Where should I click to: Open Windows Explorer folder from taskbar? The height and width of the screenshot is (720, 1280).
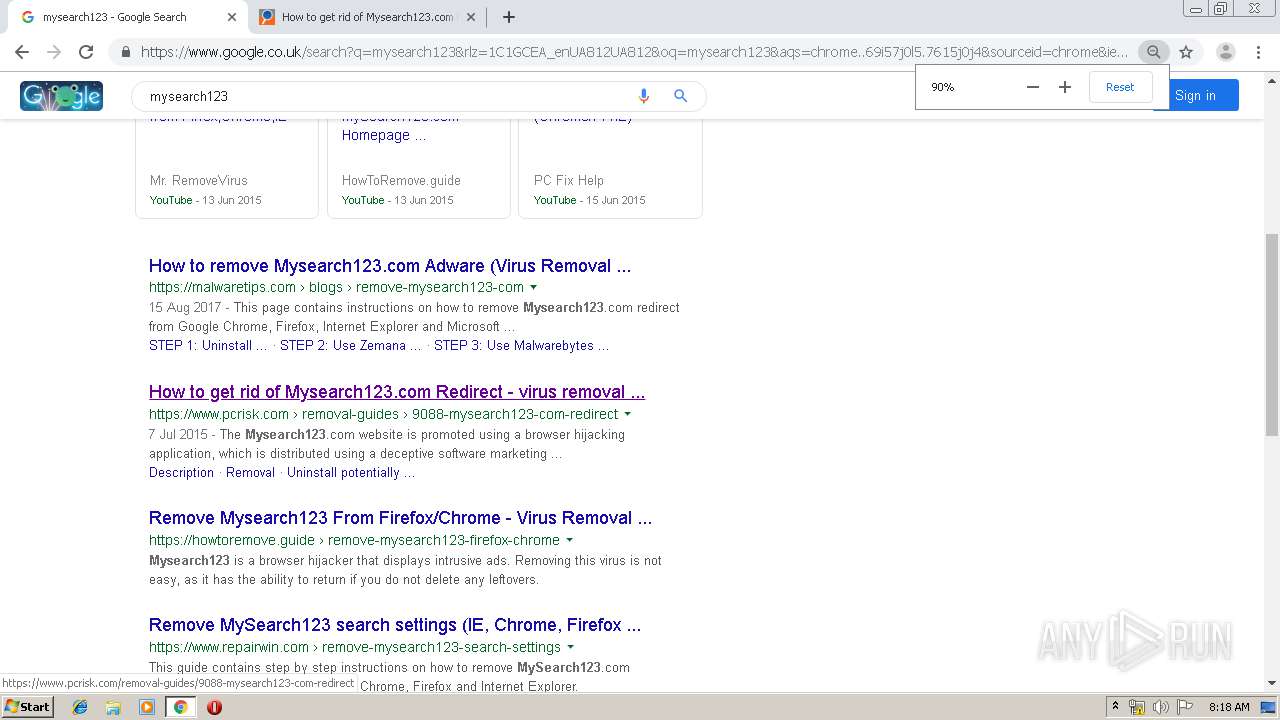113,707
